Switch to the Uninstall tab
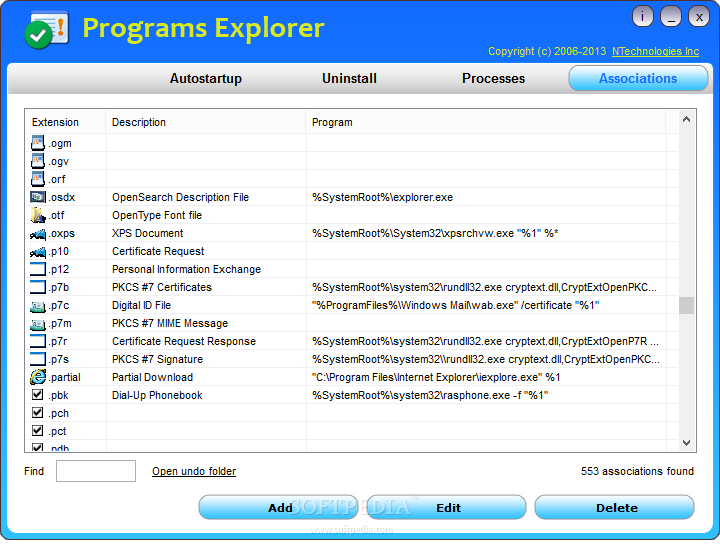720x548 pixels. click(x=349, y=79)
